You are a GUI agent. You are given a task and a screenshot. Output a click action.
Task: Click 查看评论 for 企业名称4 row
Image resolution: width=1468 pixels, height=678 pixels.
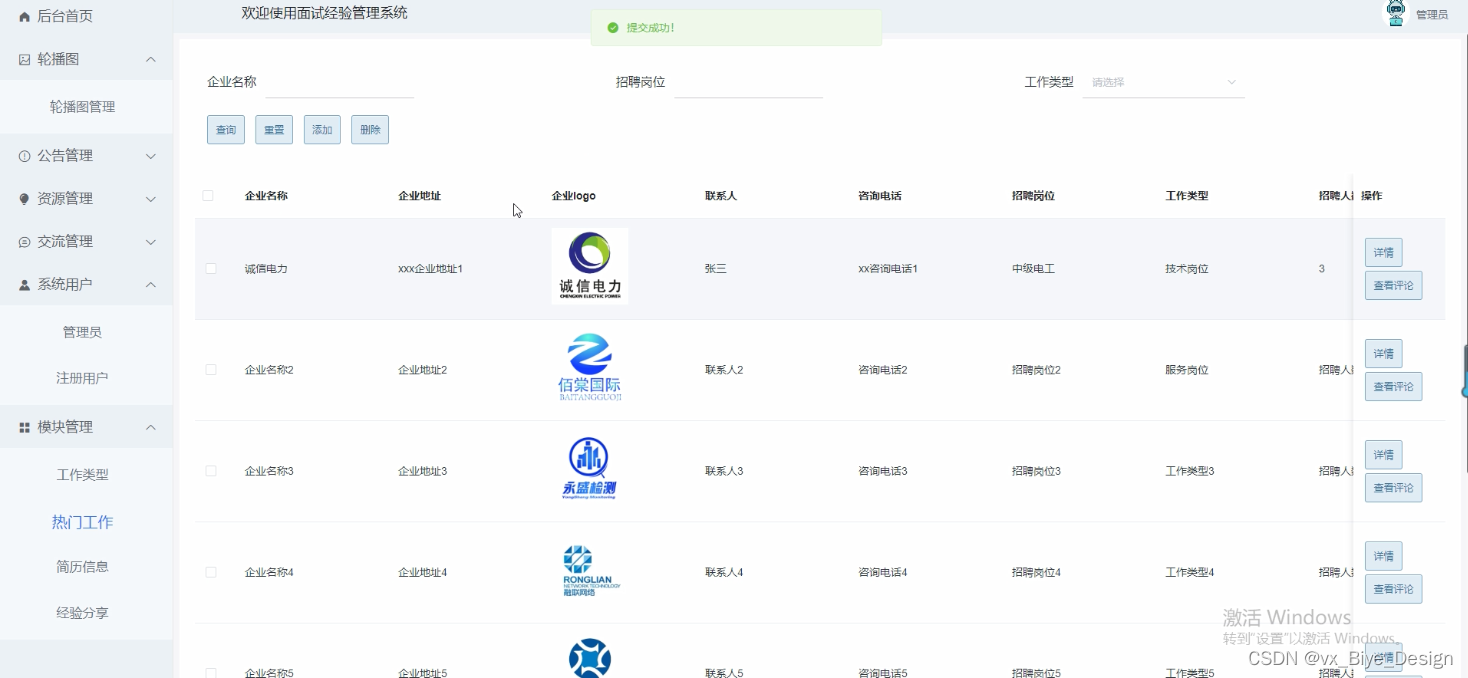[1393, 589]
